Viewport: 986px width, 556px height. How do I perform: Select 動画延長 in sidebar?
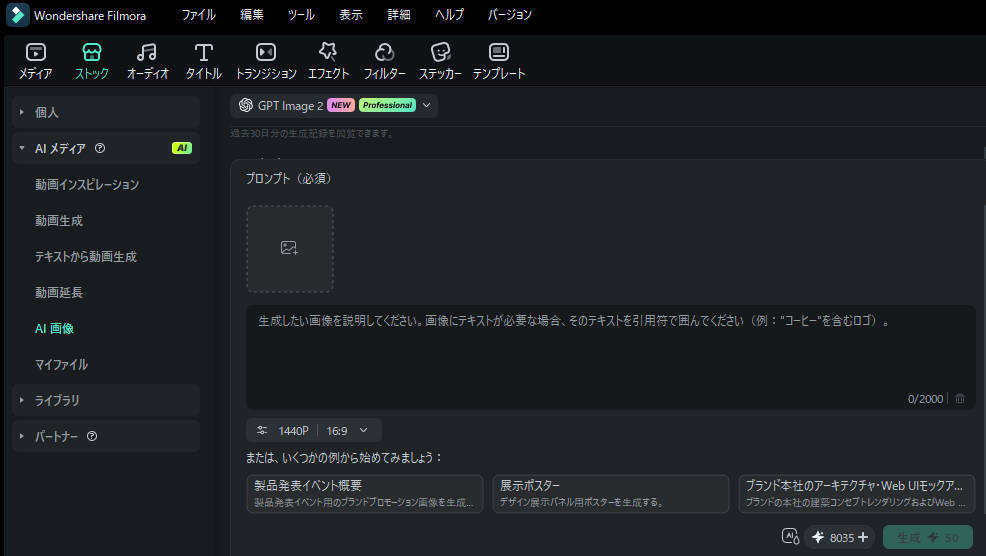click(x=59, y=292)
